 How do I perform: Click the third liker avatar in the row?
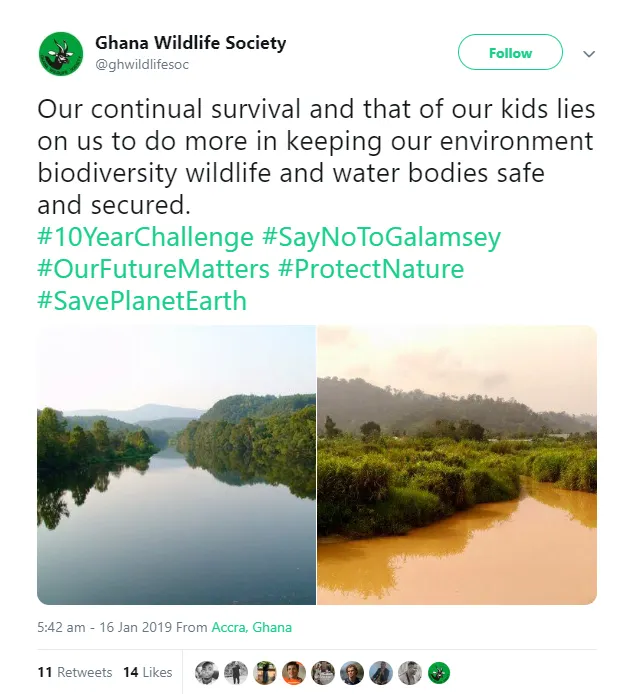tap(264, 672)
